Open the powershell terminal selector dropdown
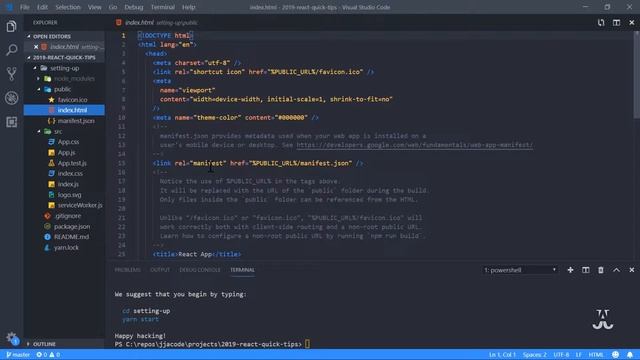 [520, 270]
